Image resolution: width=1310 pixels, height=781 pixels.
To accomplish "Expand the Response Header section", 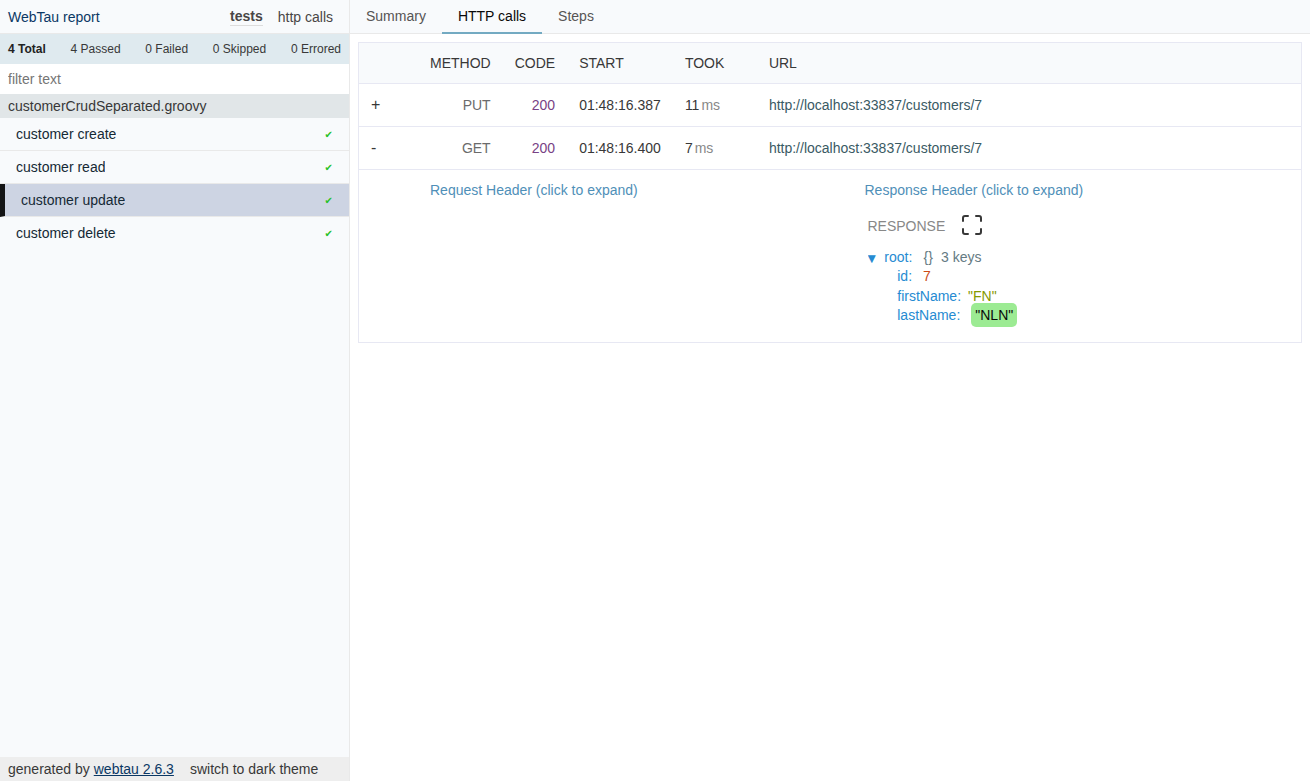I will (974, 190).
